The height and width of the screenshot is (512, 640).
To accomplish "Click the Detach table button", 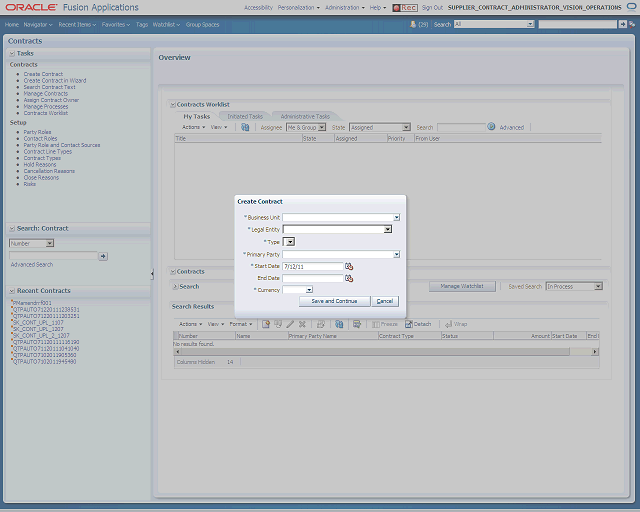I will 418,324.
